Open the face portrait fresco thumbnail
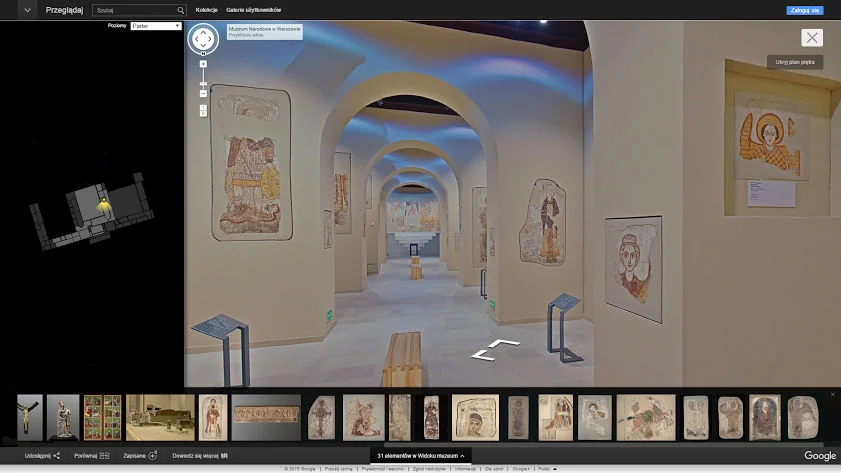This screenshot has width=841, height=473. click(475, 418)
